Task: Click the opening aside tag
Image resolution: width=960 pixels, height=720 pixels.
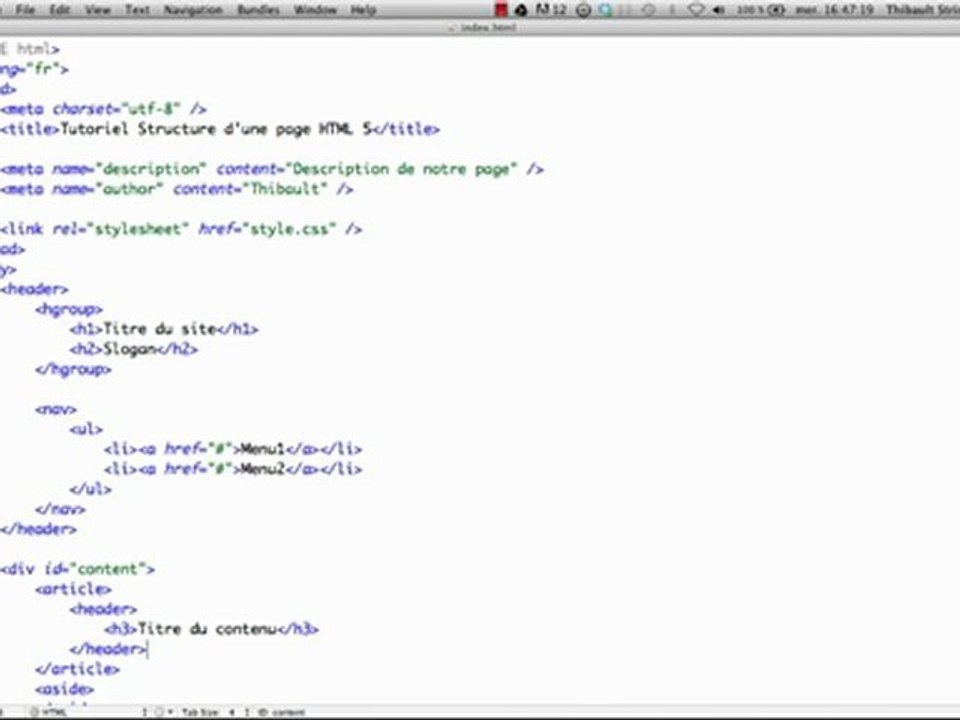Action: point(64,689)
